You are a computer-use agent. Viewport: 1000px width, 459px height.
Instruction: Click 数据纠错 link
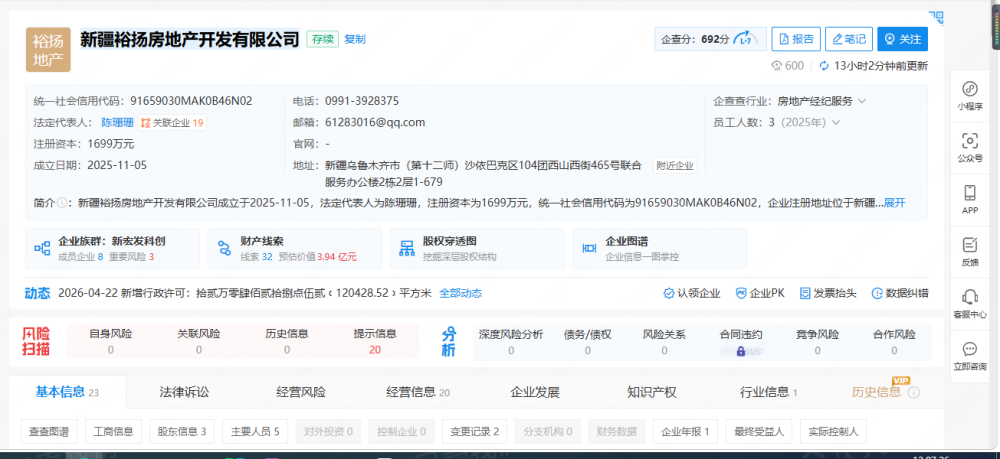coord(900,293)
